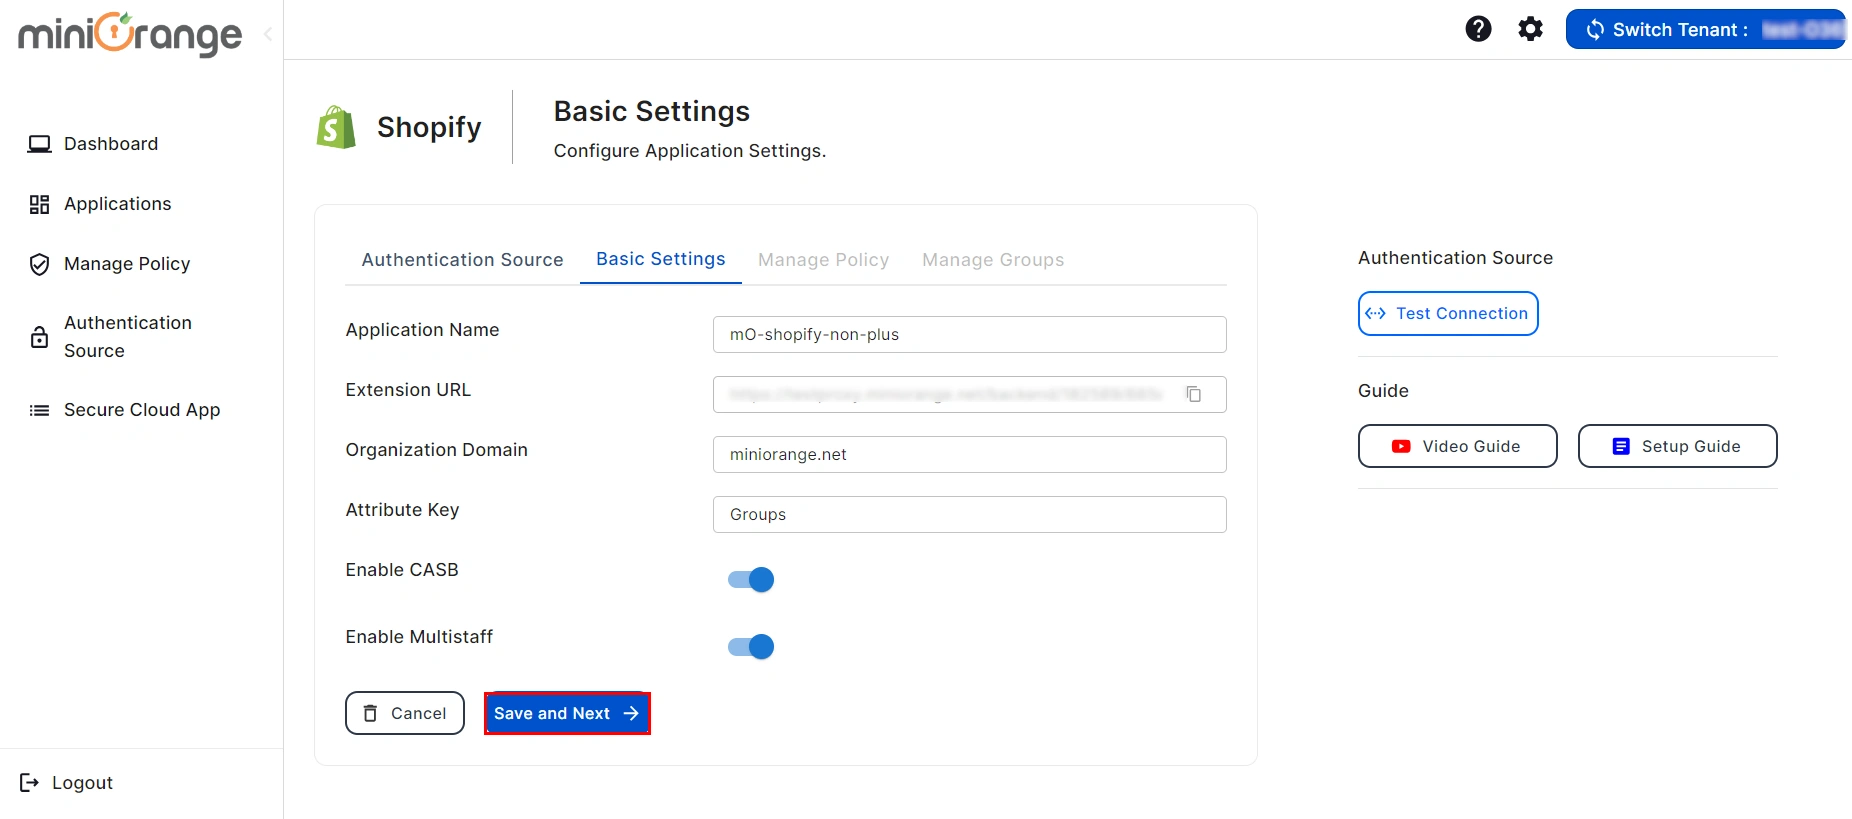Viewport: 1852px width, 819px height.
Task: Click the Attribute Key input field
Action: [x=970, y=514]
